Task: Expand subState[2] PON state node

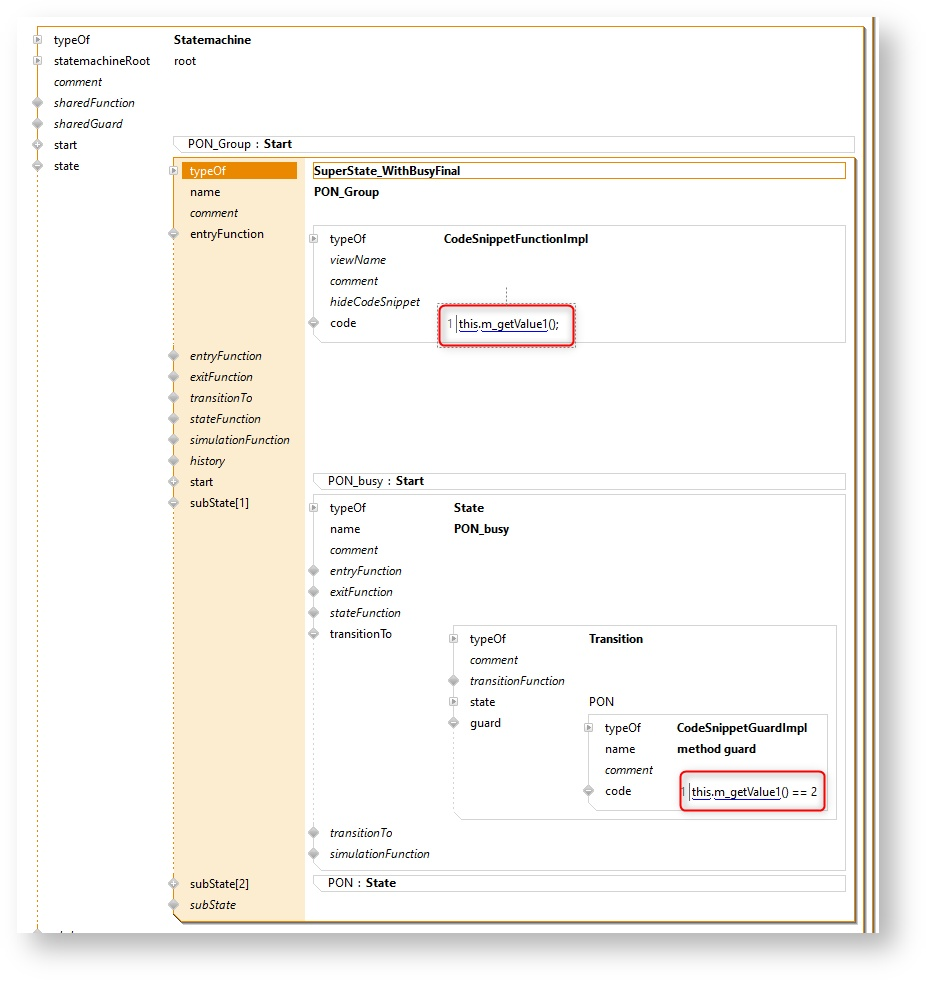Action: click(173, 883)
